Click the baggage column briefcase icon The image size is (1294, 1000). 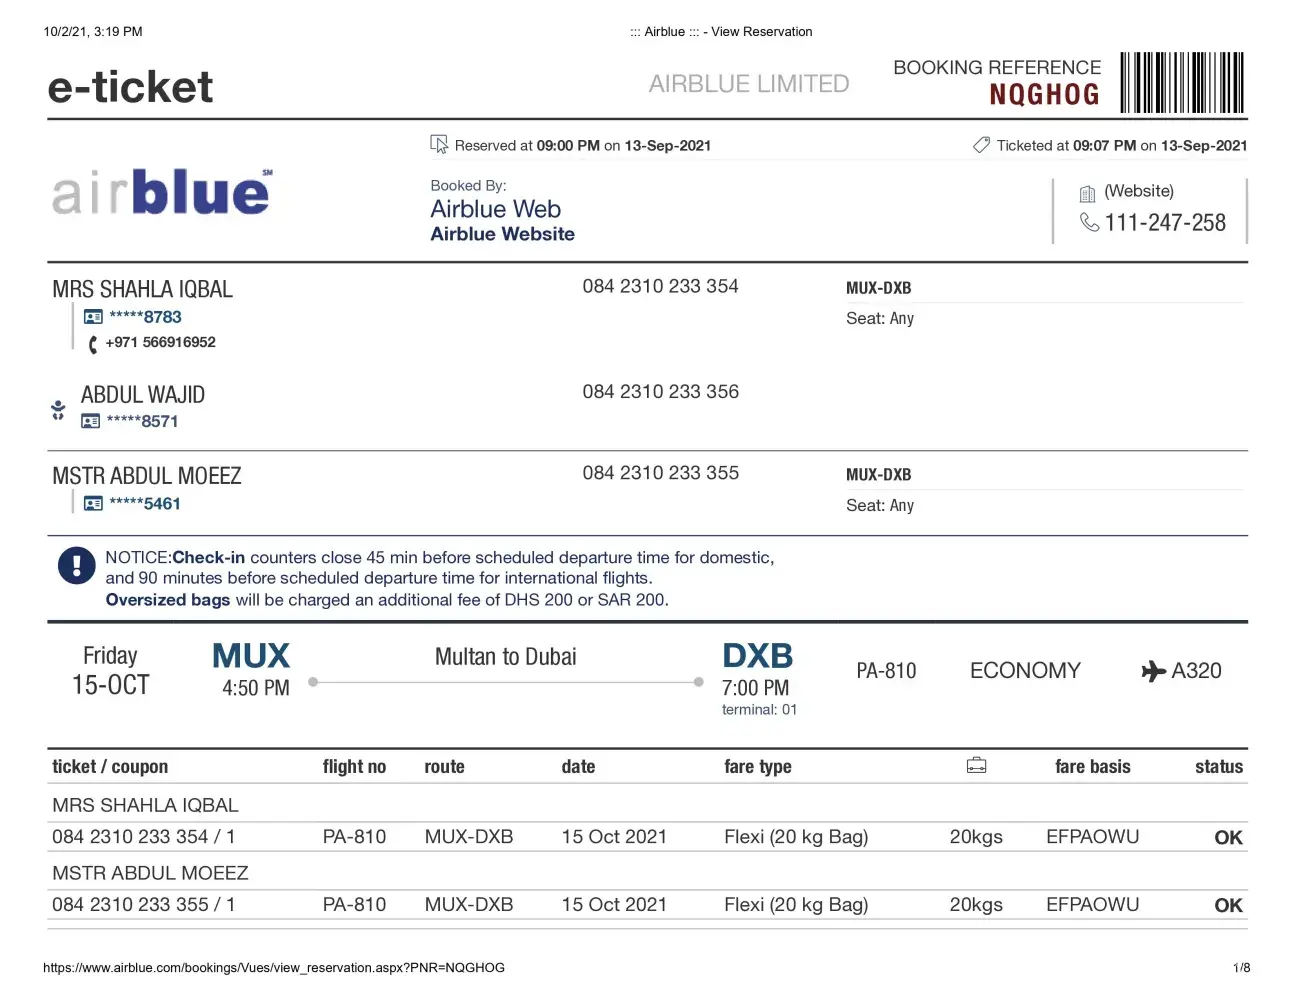tap(977, 766)
